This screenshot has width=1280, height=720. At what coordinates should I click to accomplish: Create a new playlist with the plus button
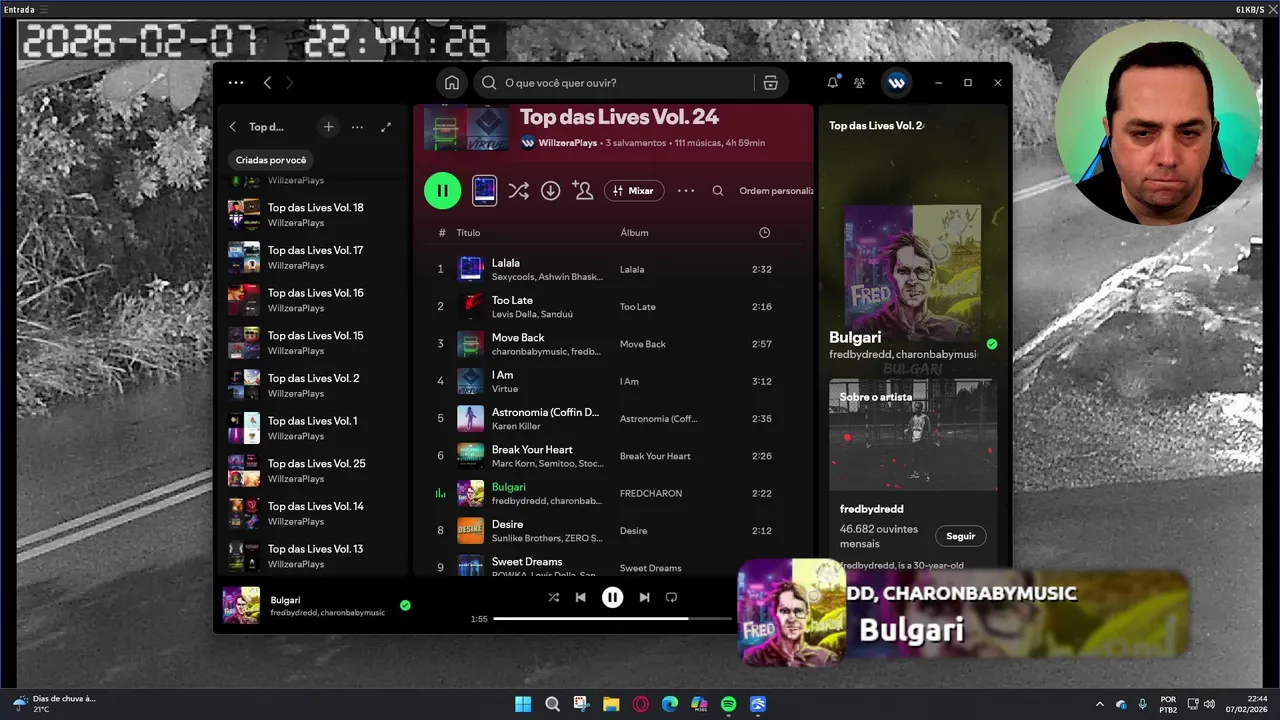(x=328, y=127)
